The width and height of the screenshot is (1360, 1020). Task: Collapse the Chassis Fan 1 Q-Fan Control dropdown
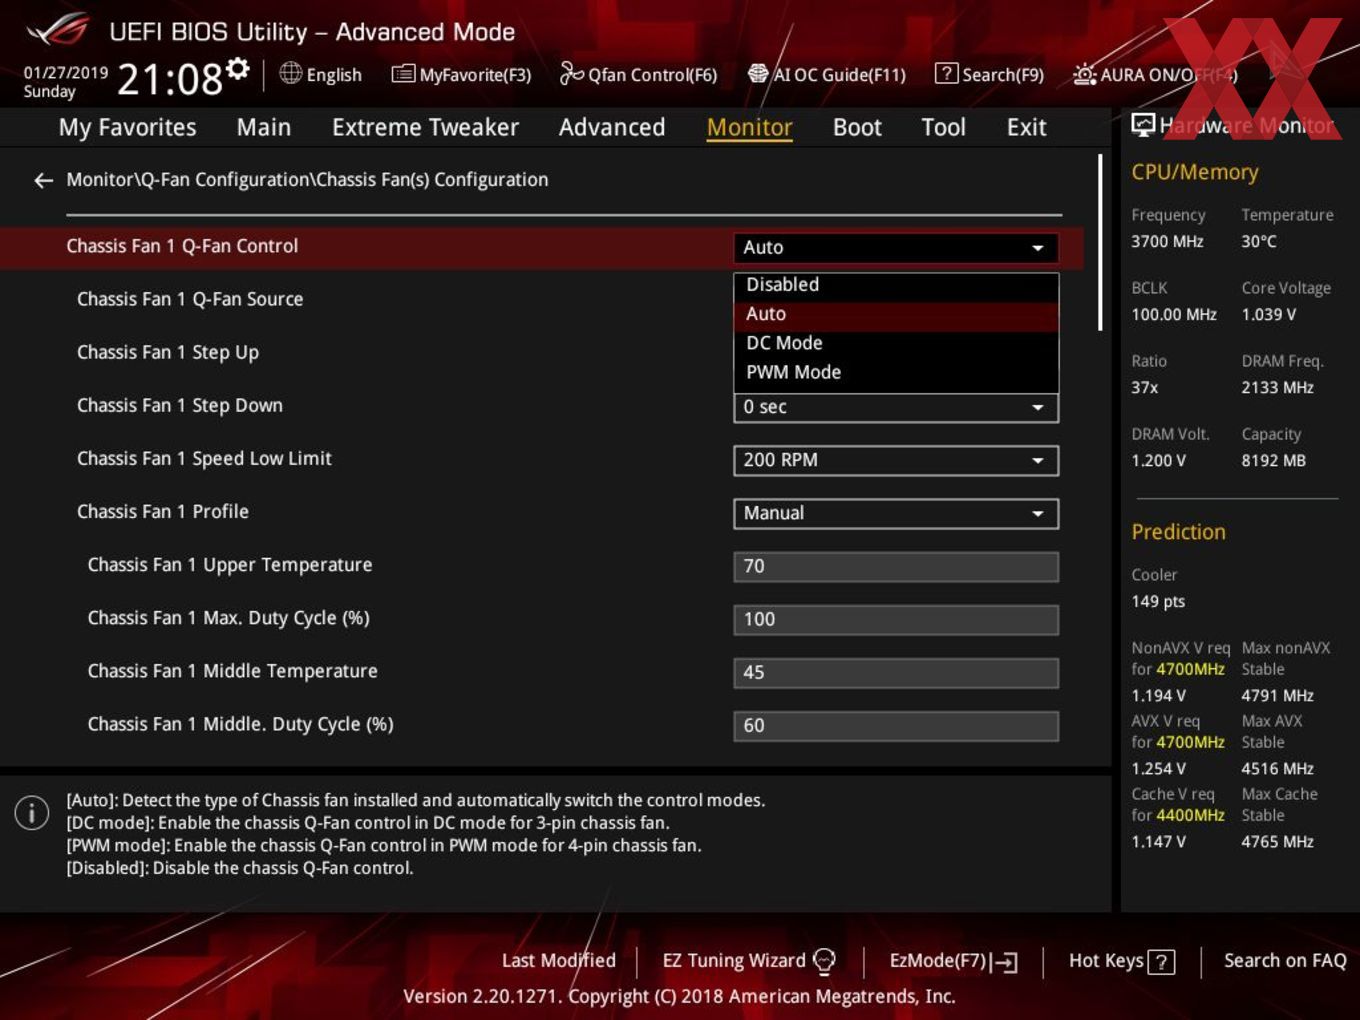click(896, 247)
